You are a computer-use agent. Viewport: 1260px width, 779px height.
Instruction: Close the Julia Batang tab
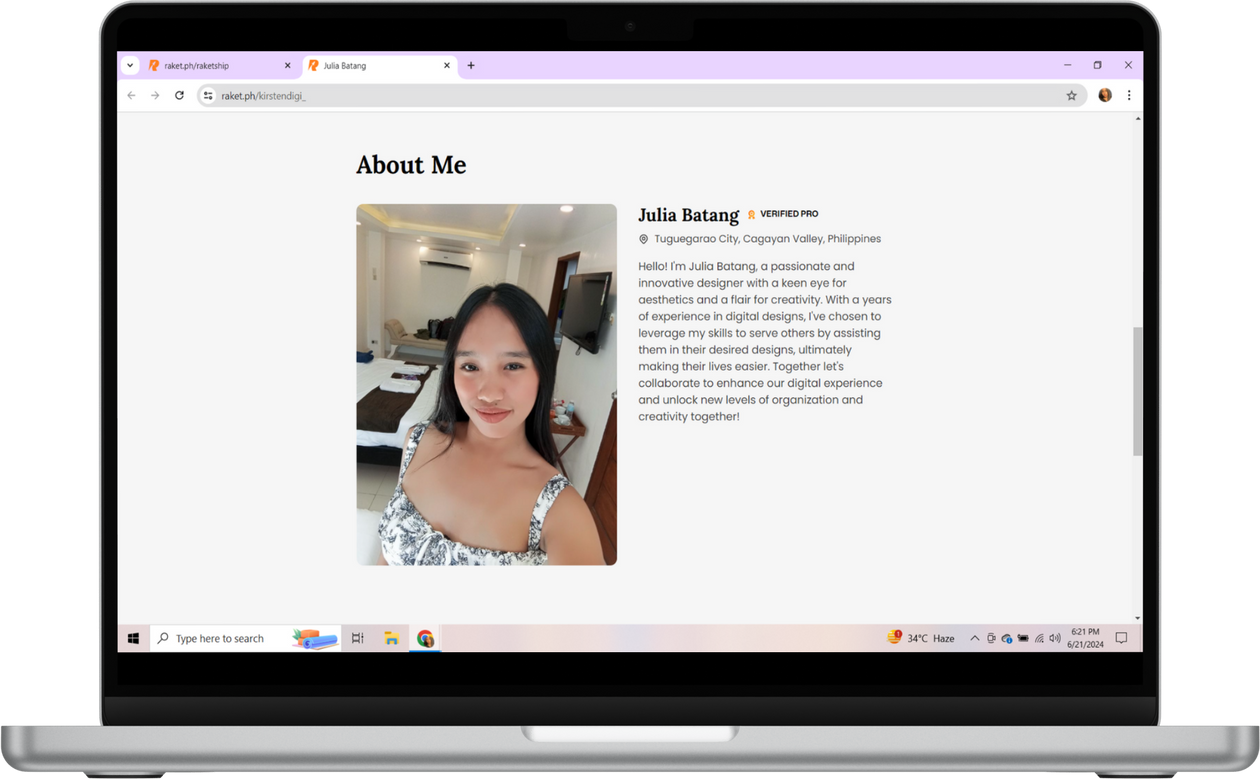[447, 66]
